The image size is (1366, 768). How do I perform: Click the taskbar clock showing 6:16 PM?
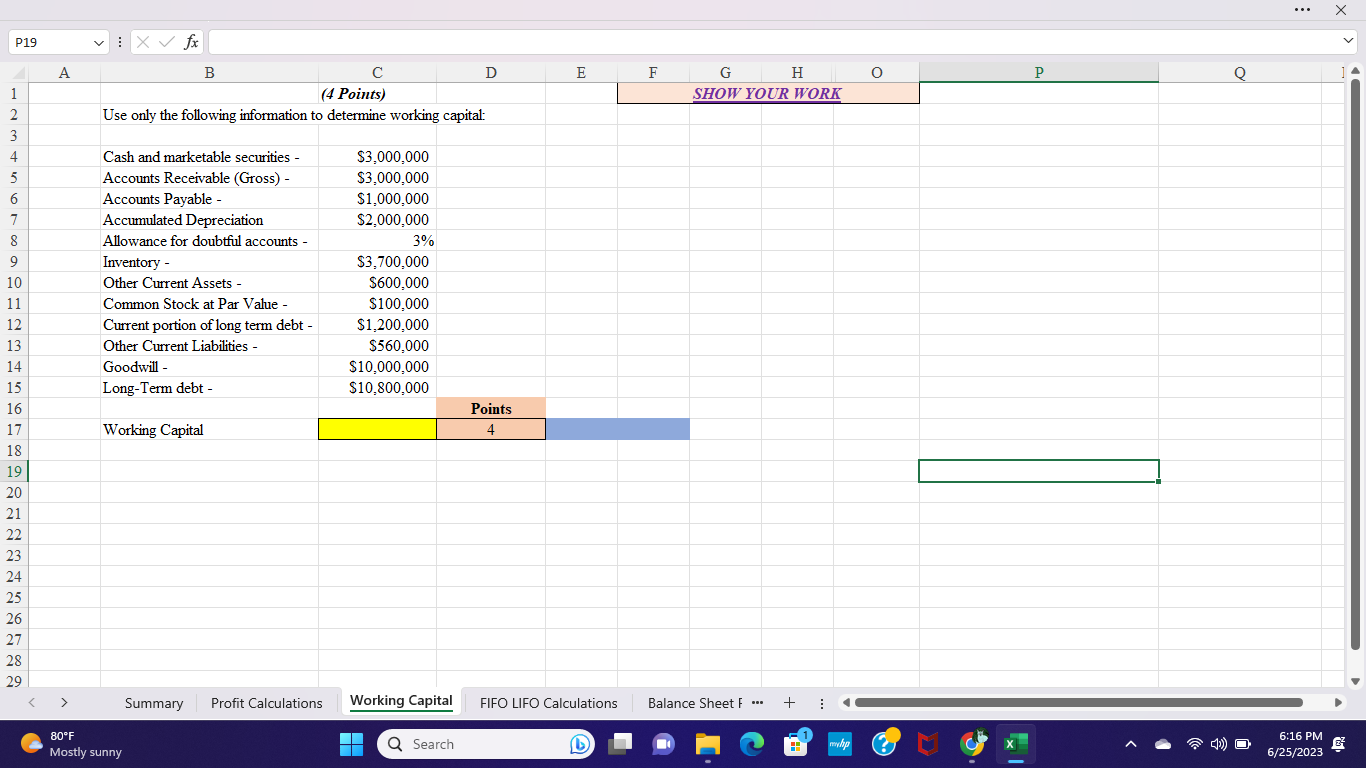[x=1294, y=744]
